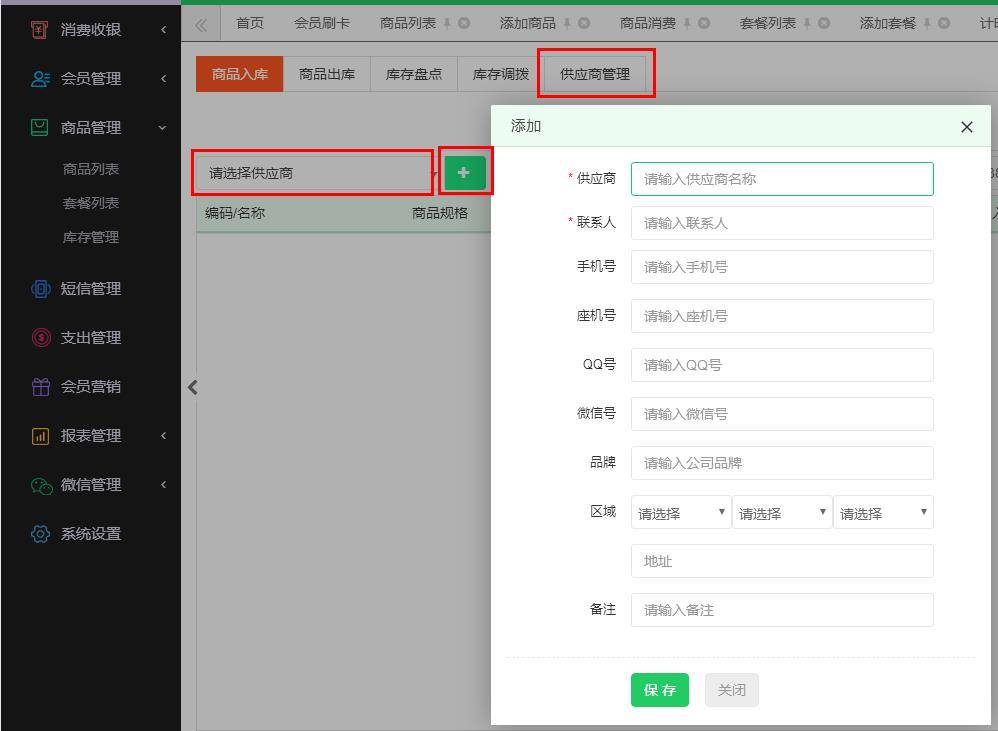This screenshot has width=998, height=731.
Task: Click the 商品管理 sidebar icon
Action: 39,127
